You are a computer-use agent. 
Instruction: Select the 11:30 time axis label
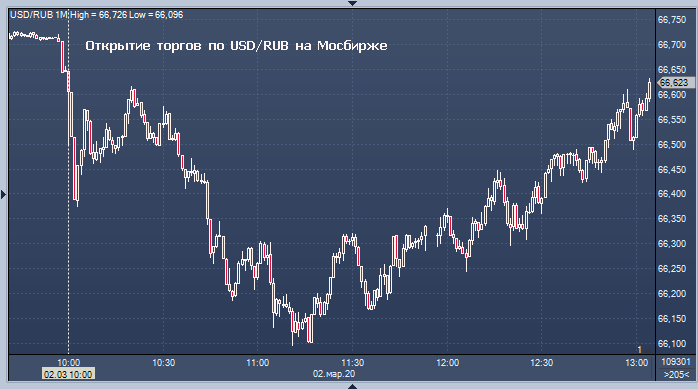point(353,363)
